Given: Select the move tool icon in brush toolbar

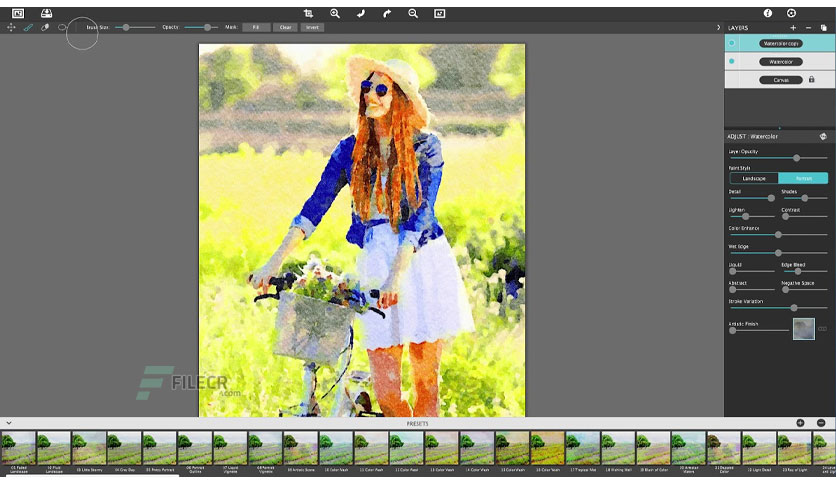Looking at the screenshot, I should [x=11, y=27].
